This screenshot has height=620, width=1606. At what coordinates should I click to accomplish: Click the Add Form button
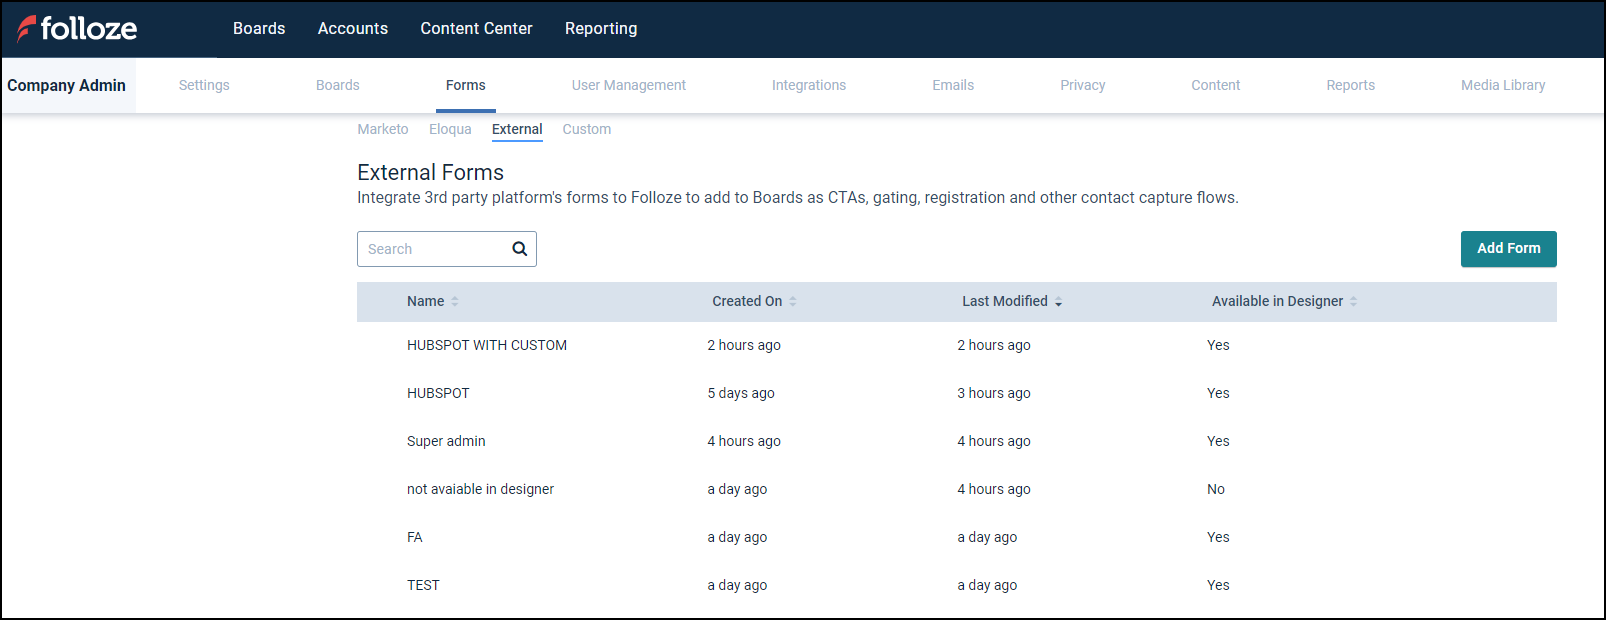[x=1508, y=249]
